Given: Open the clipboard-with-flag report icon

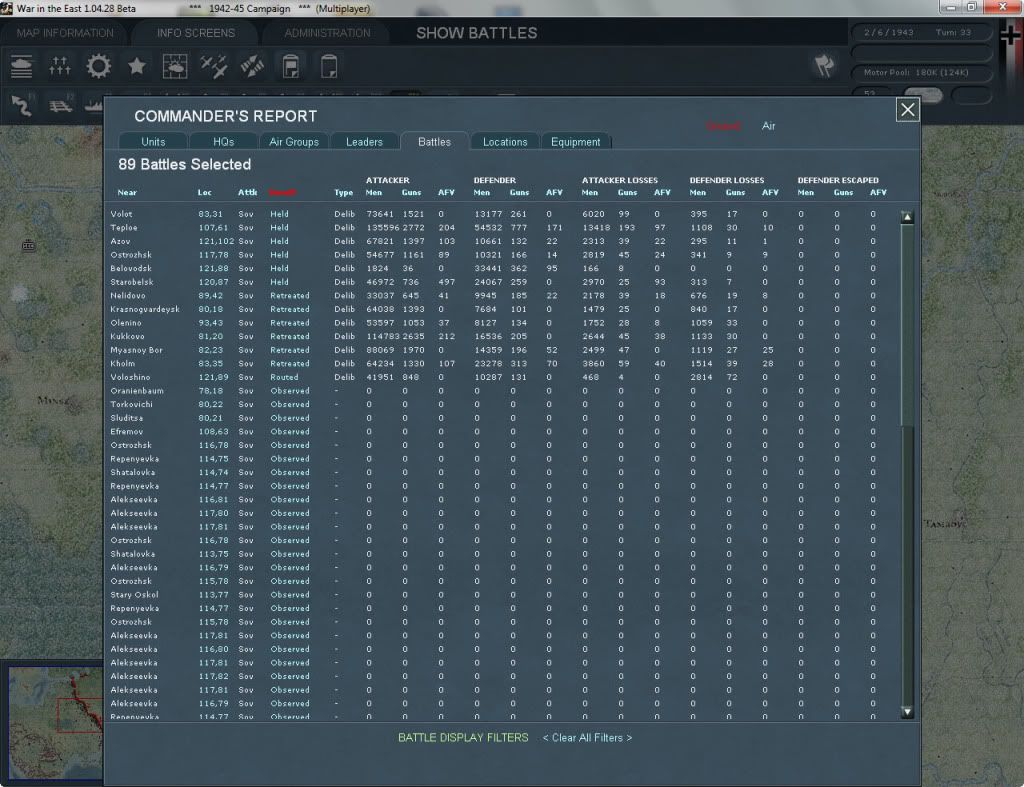Looking at the screenshot, I should click(291, 66).
